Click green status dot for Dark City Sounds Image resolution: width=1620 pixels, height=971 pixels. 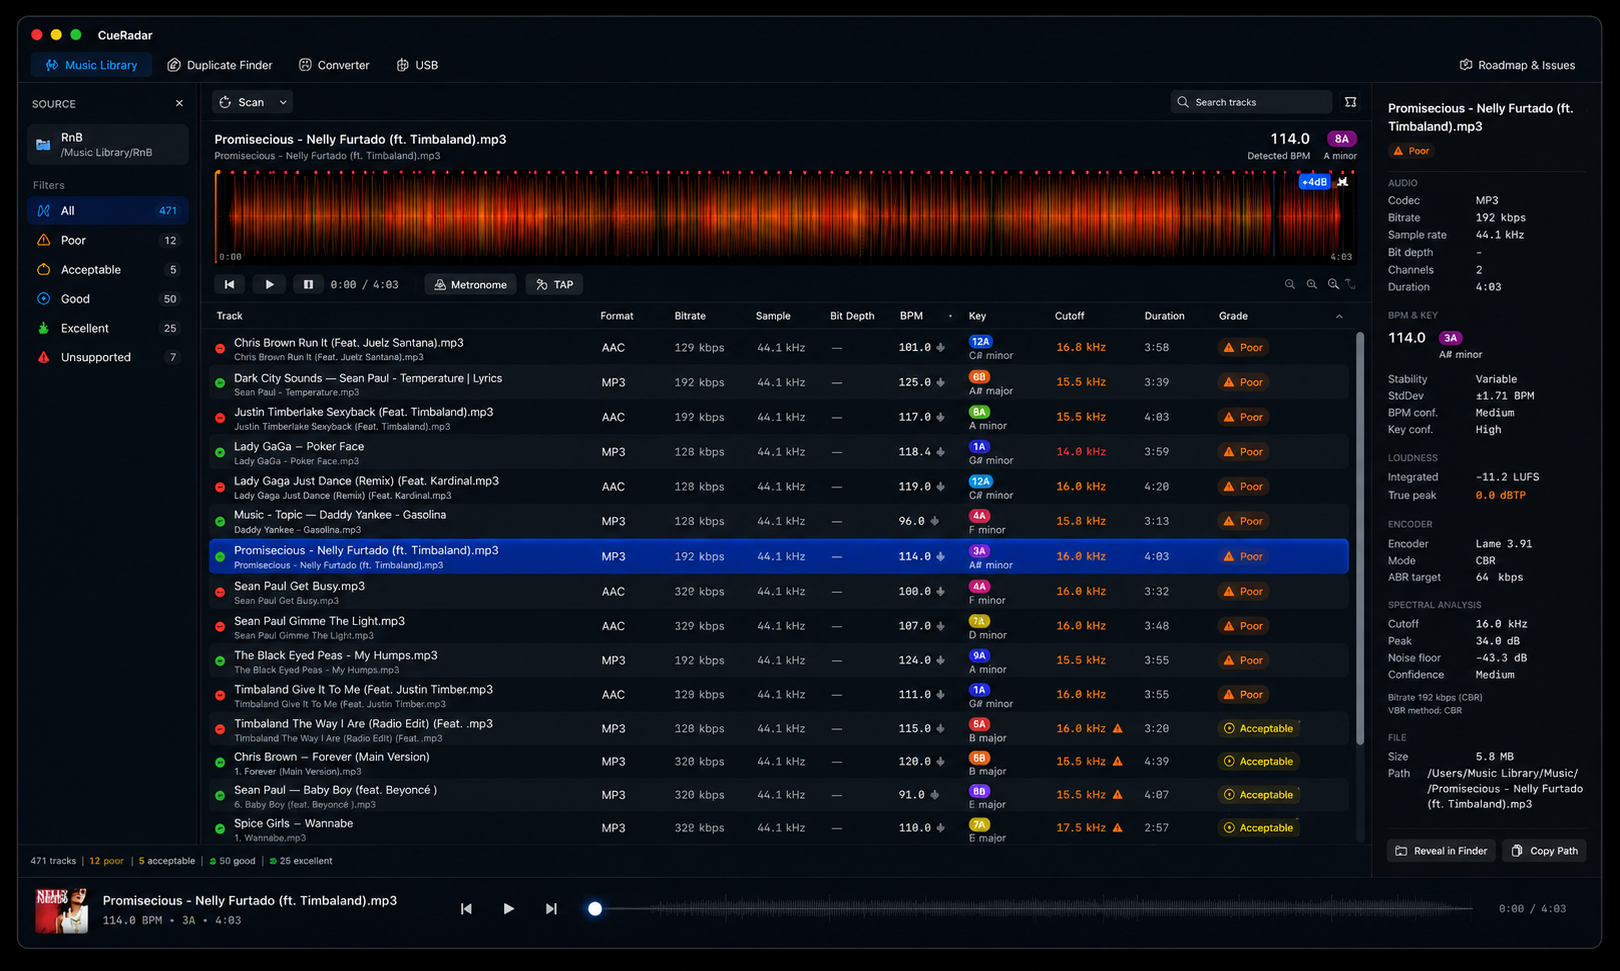220,383
